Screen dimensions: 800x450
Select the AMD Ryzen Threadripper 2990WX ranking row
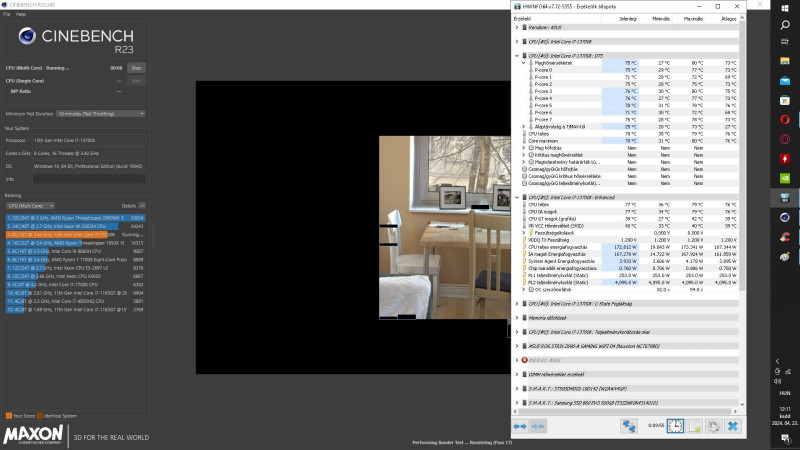pyautogui.click(x=75, y=218)
